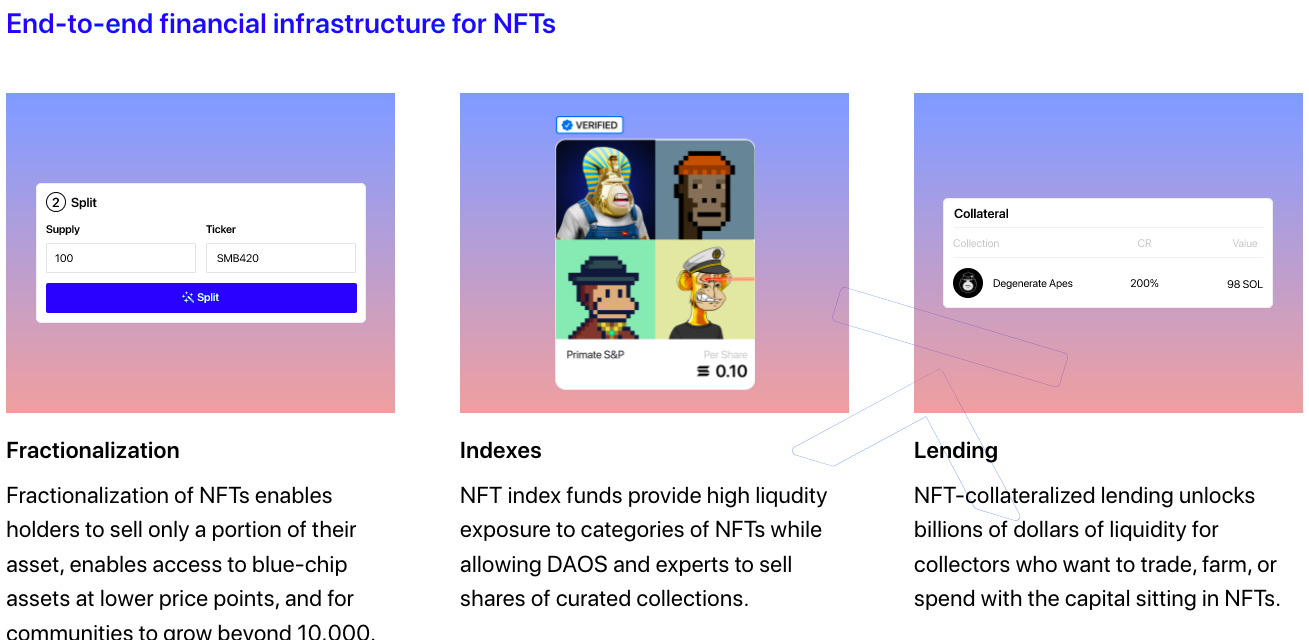Click the Solana symbol beside 0.10
Screen dimensions: 1309x640
click(703, 371)
